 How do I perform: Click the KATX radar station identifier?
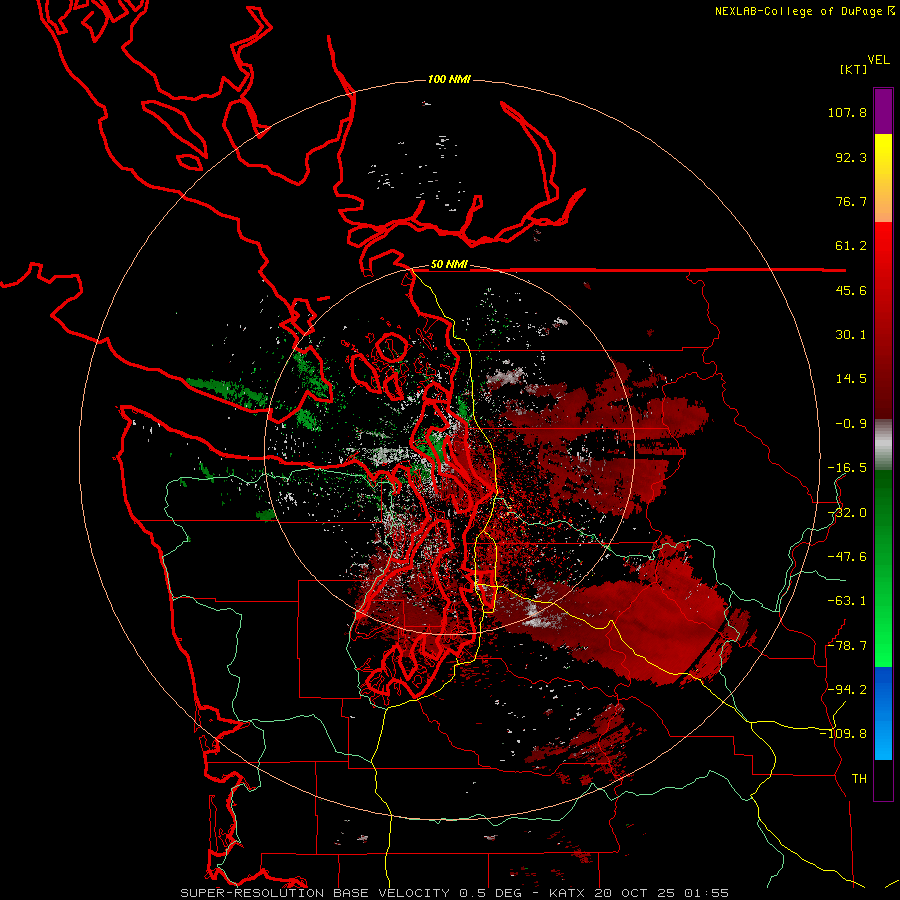click(x=566, y=893)
